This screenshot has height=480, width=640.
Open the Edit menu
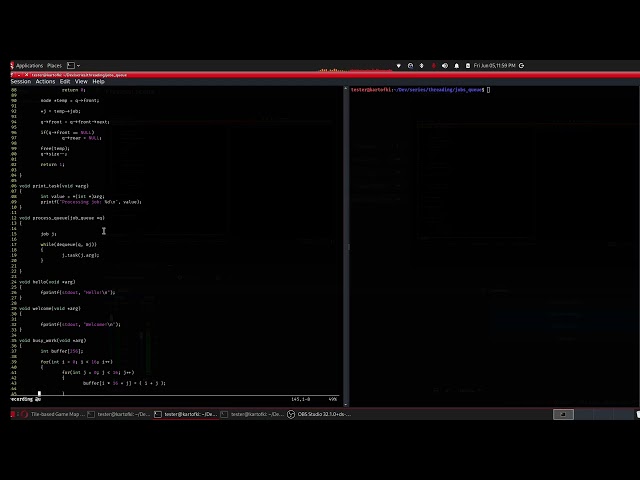pyautogui.click(x=65, y=81)
